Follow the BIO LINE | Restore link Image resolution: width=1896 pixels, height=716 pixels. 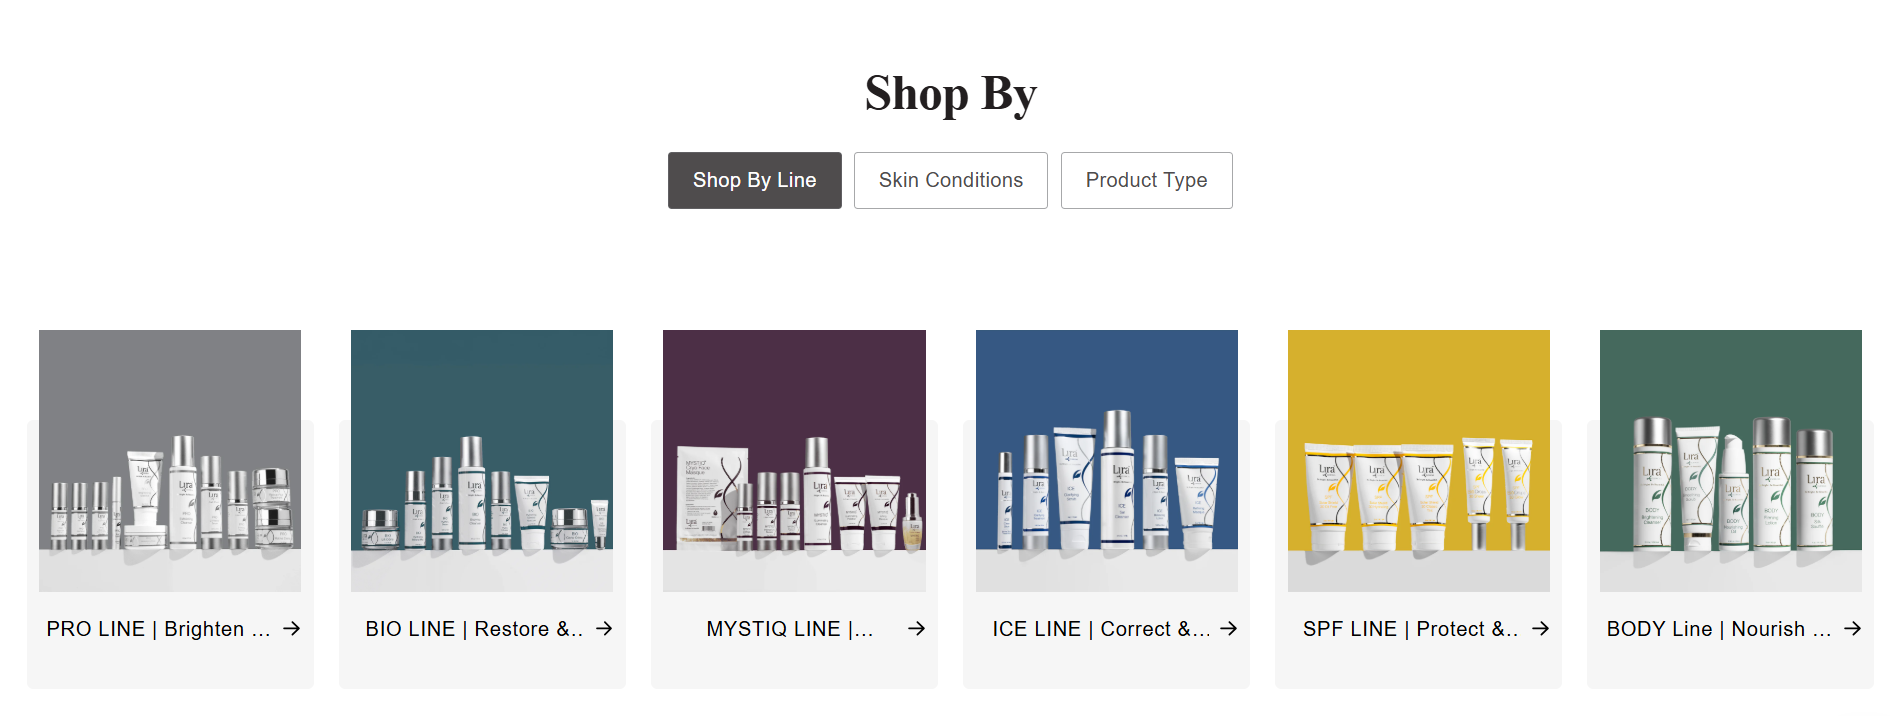coord(473,629)
